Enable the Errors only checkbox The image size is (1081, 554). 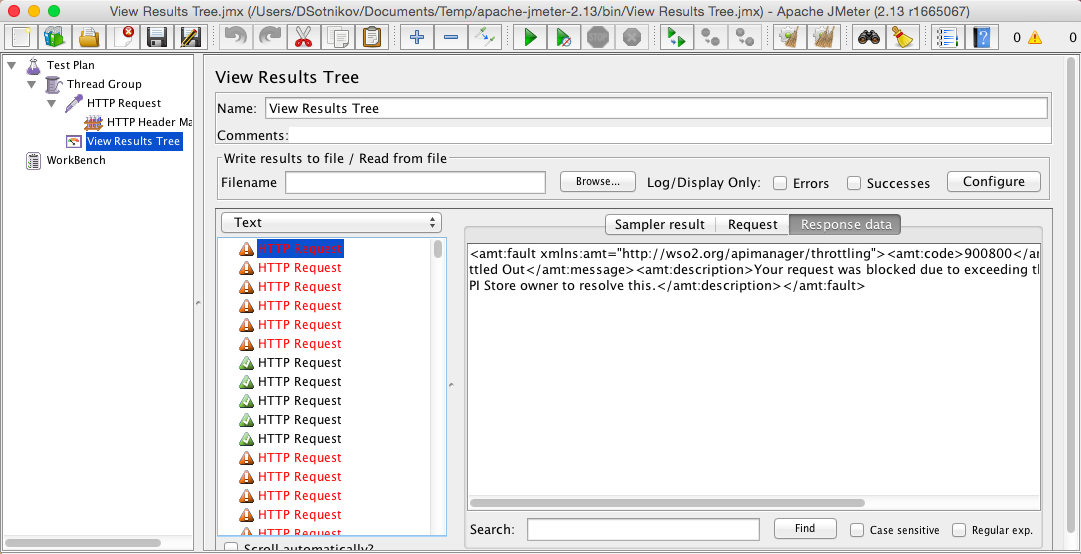780,183
